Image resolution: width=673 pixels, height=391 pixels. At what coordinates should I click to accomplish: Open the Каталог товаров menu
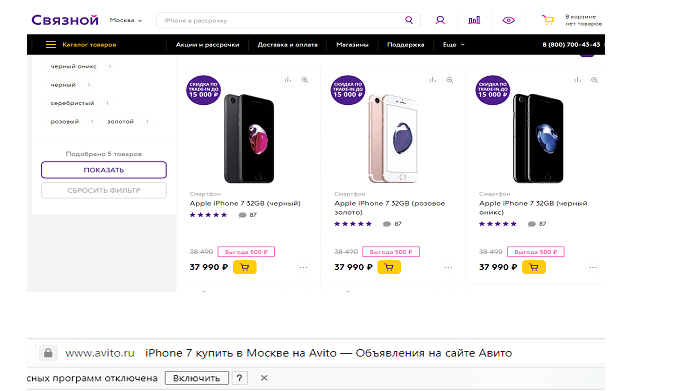(x=81, y=45)
